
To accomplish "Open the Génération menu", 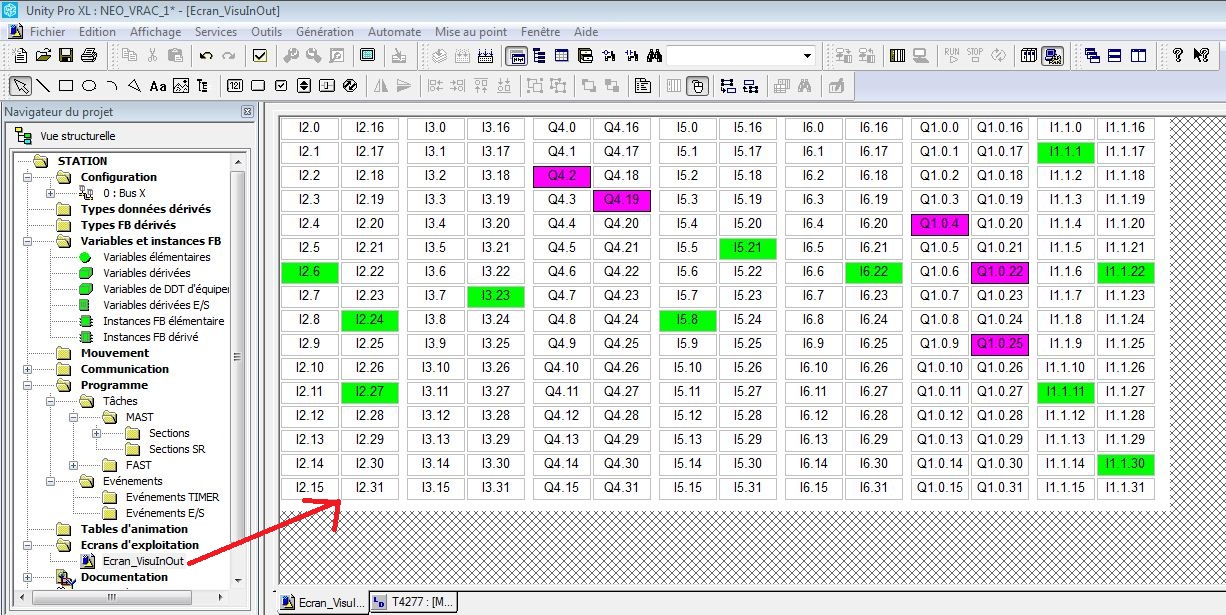I will pos(324,32).
